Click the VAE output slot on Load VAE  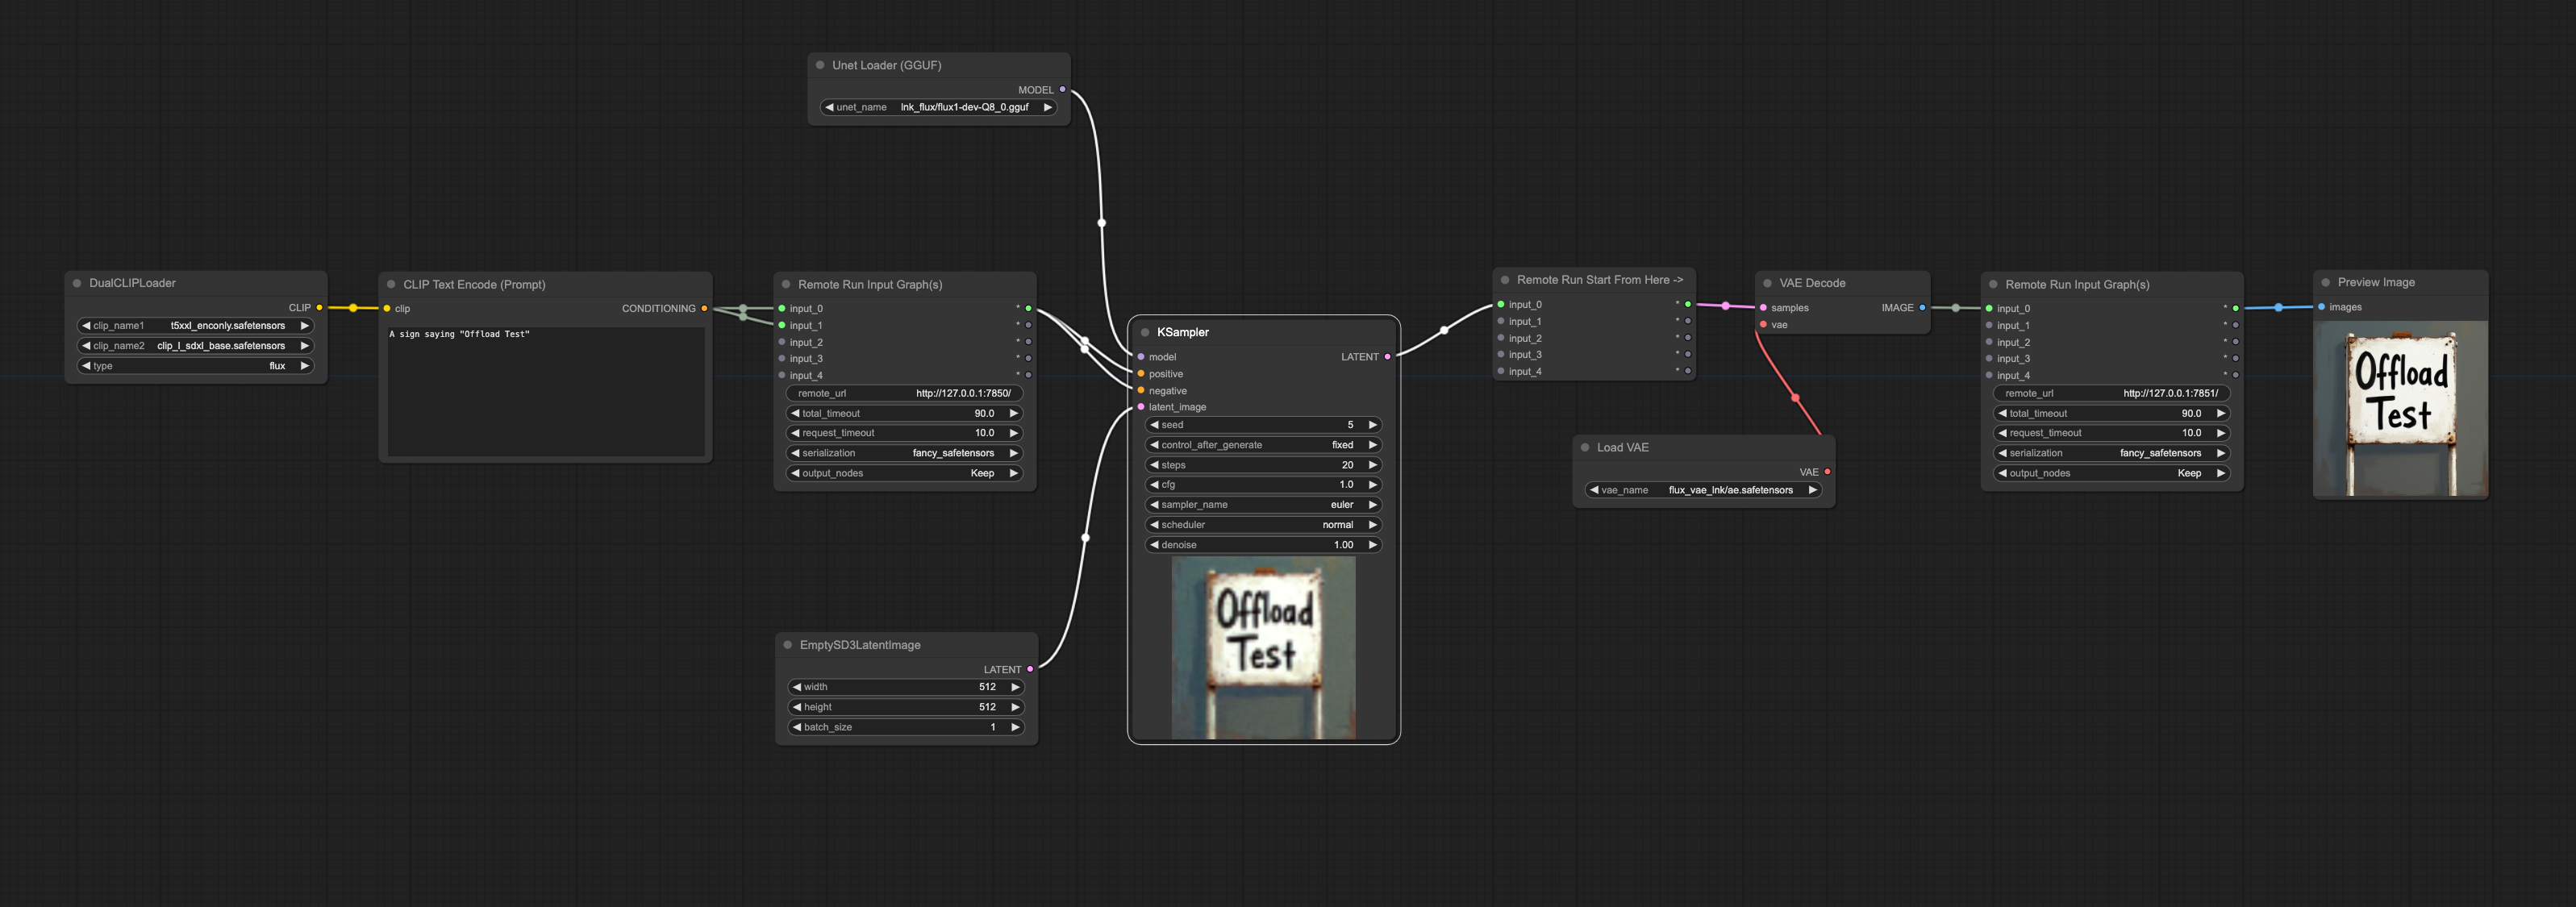point(1827,471)
